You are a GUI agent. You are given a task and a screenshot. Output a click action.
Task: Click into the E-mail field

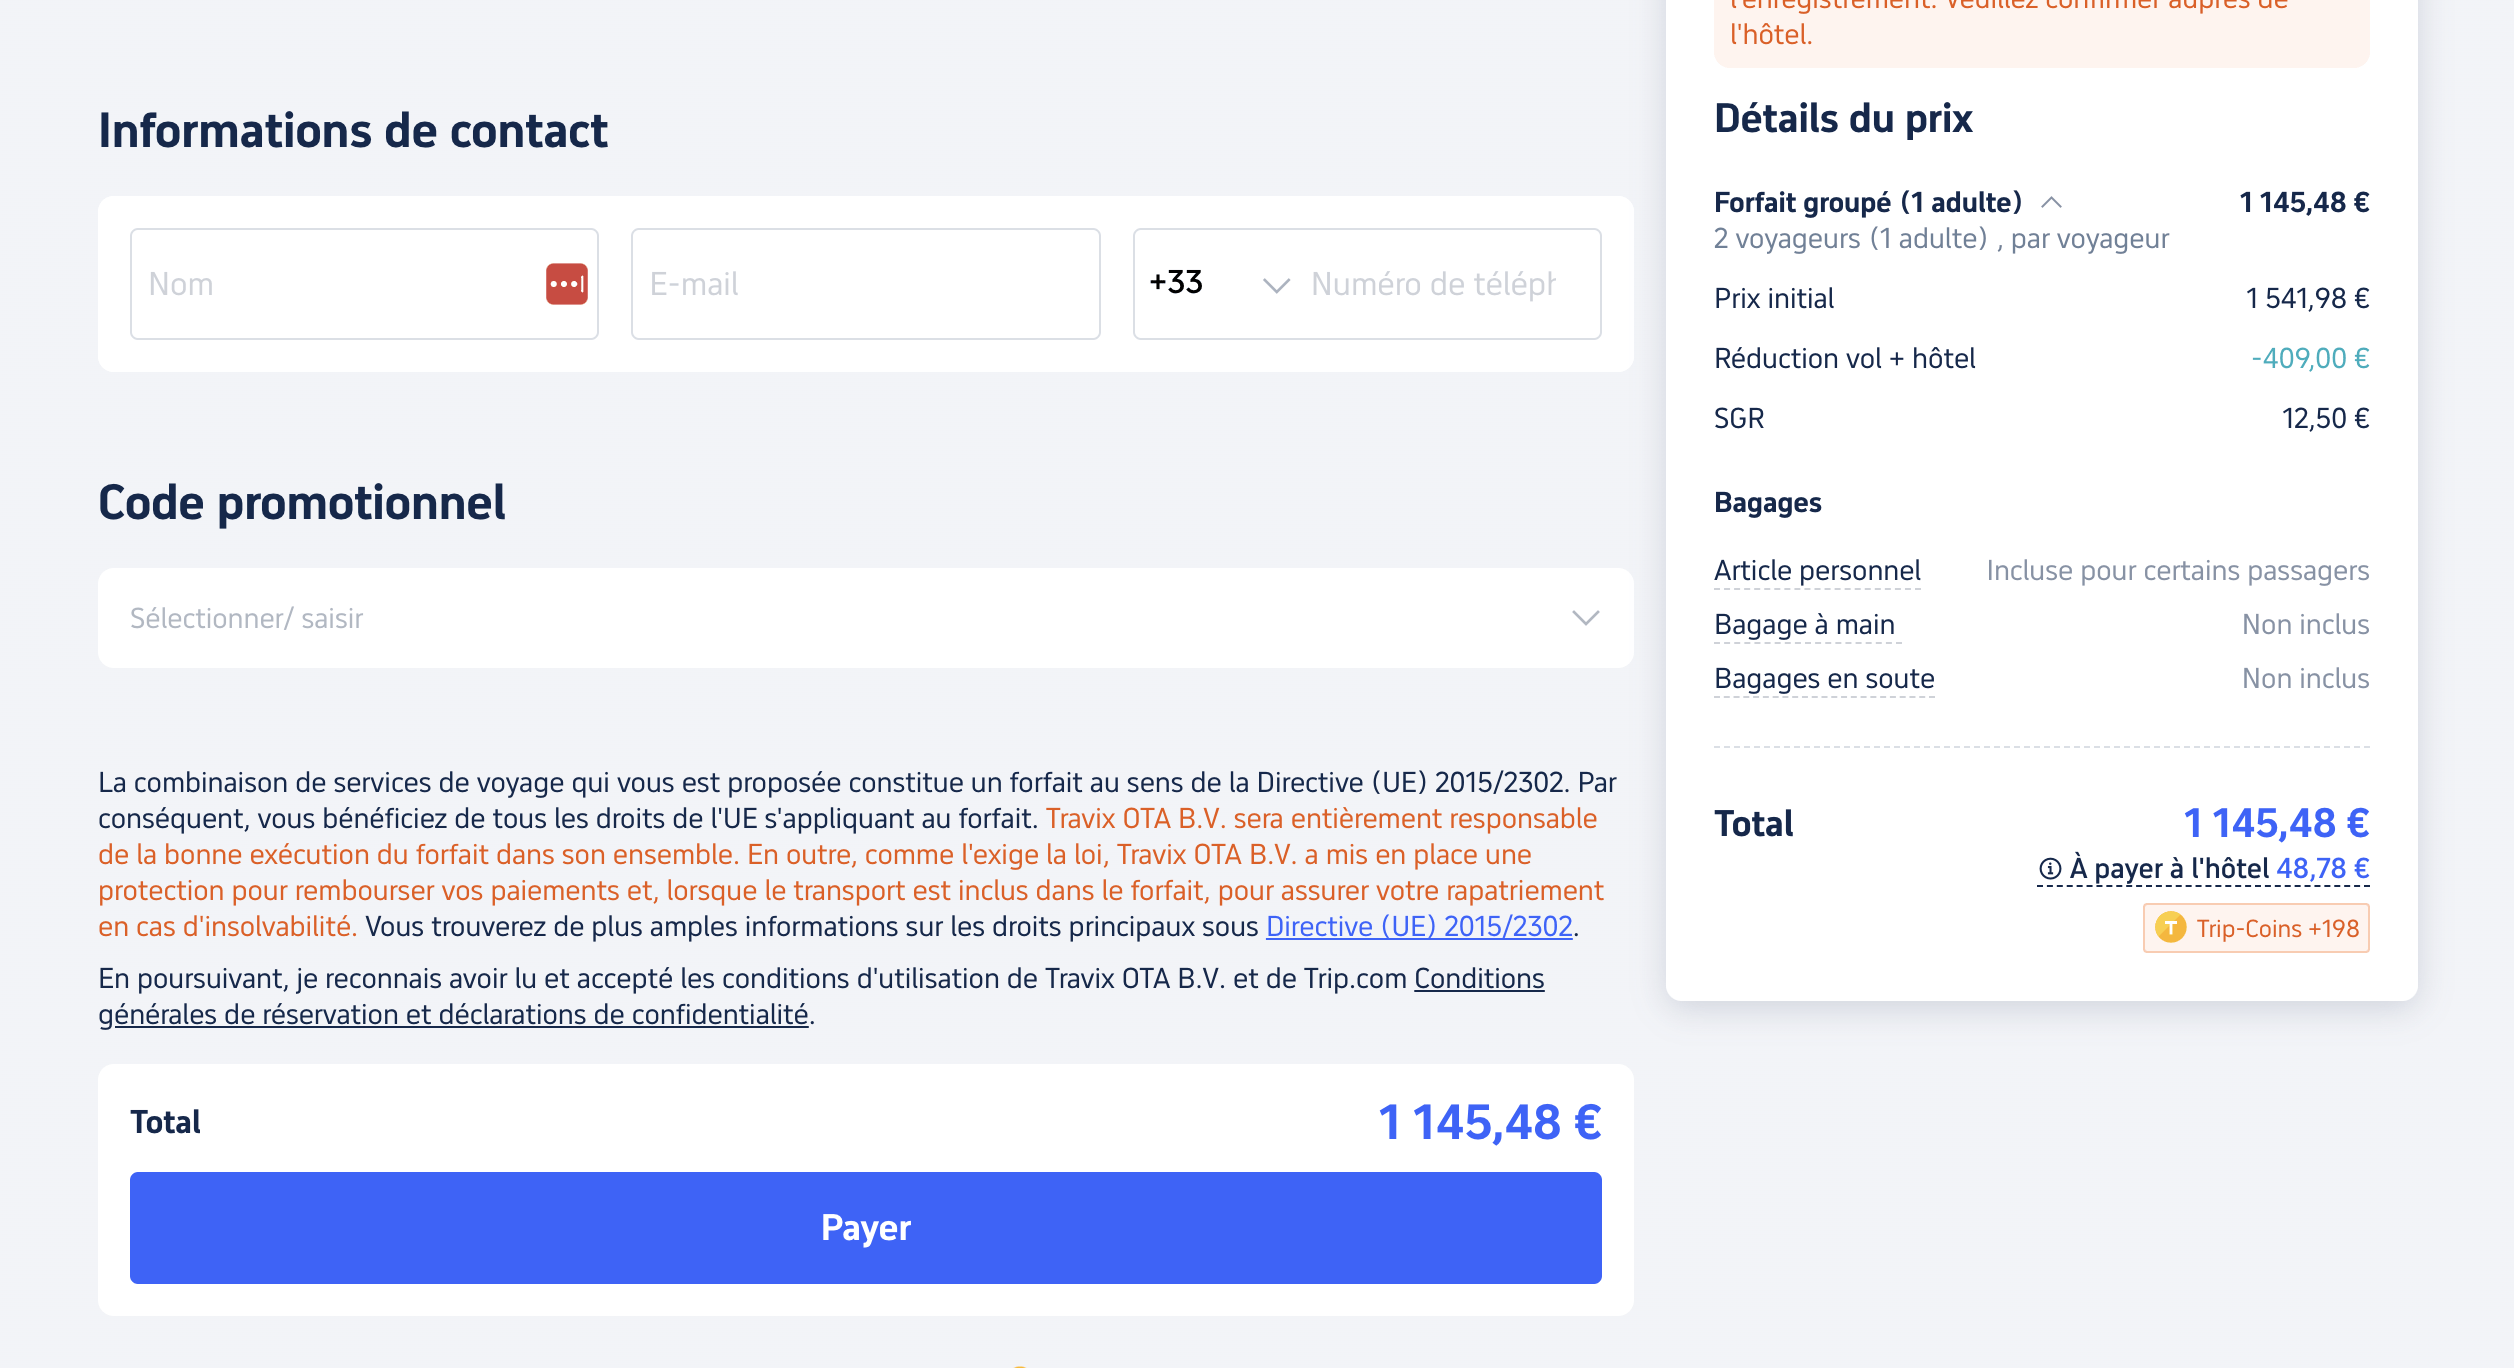click(x=865, y=284)
